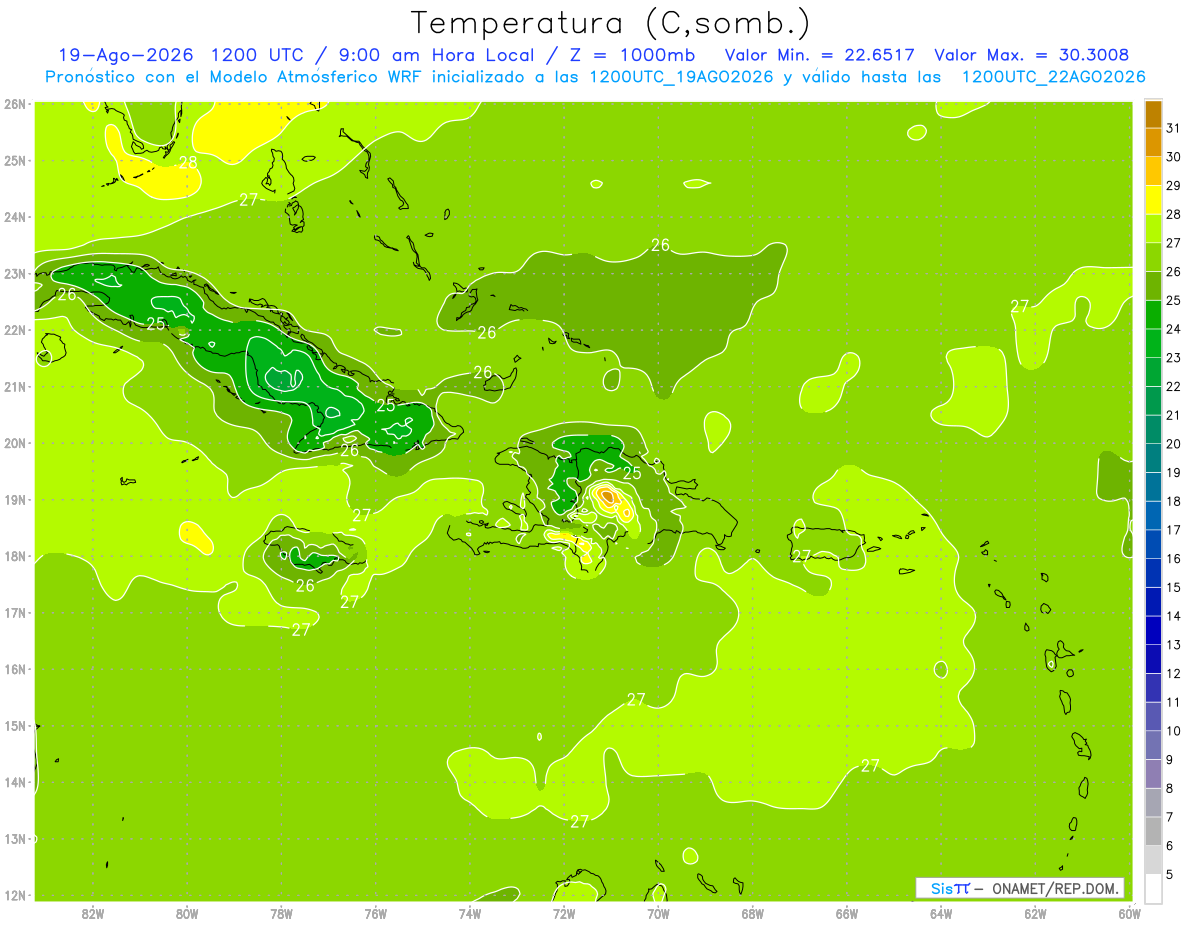Click the '28' contour label near Florida
The height and width of the screenshot is (927, 1200).
point(188,162)
